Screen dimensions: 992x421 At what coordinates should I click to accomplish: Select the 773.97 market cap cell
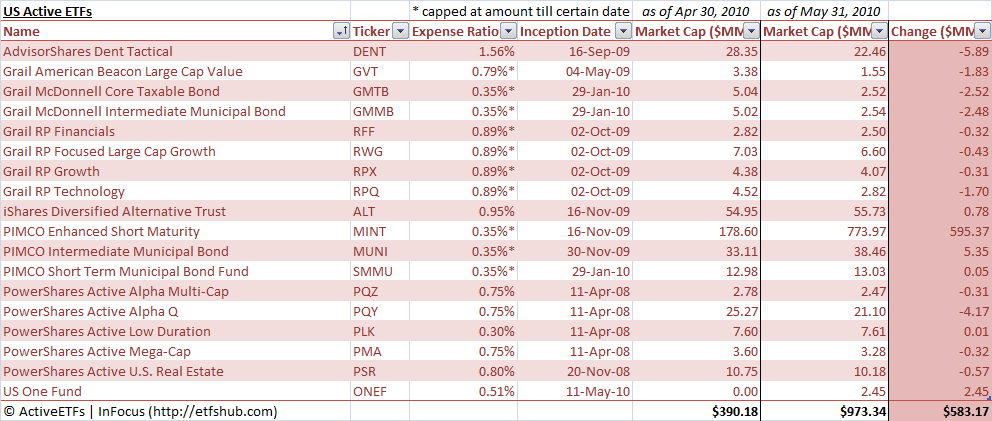click(825, 231)
